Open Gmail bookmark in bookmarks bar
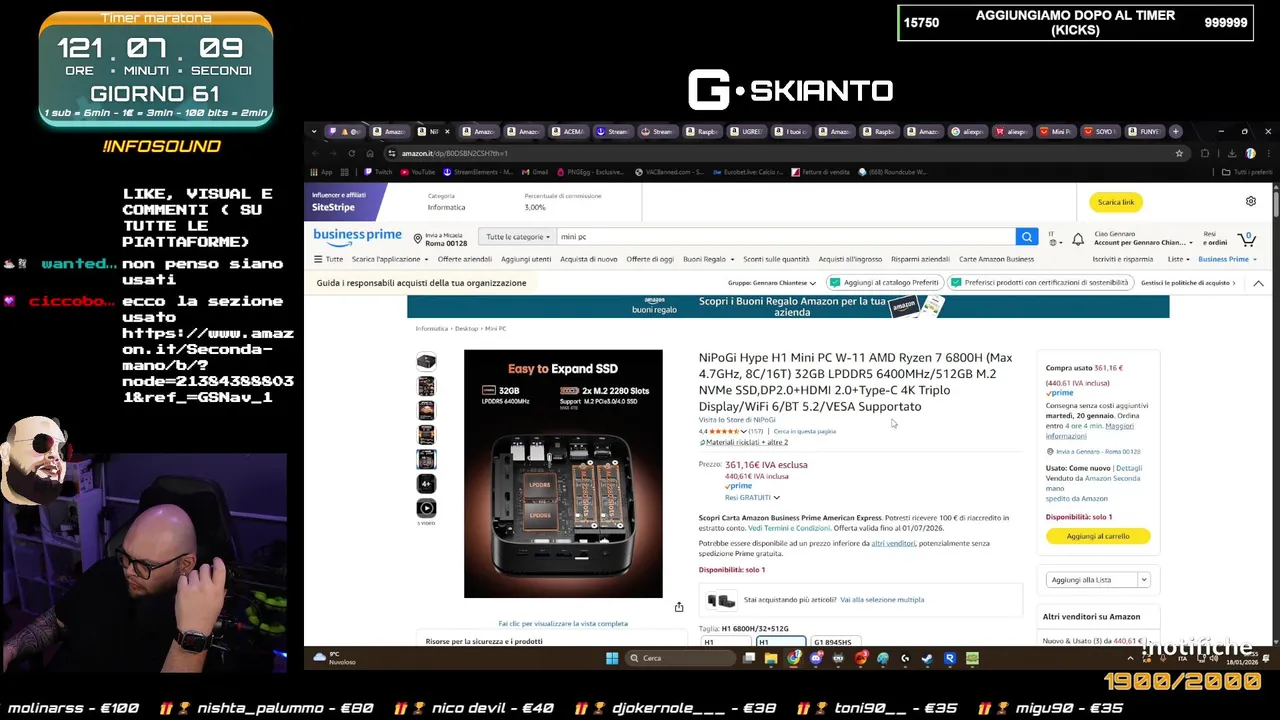Screen dimensions: 1280x720 [x=535, y=172]
